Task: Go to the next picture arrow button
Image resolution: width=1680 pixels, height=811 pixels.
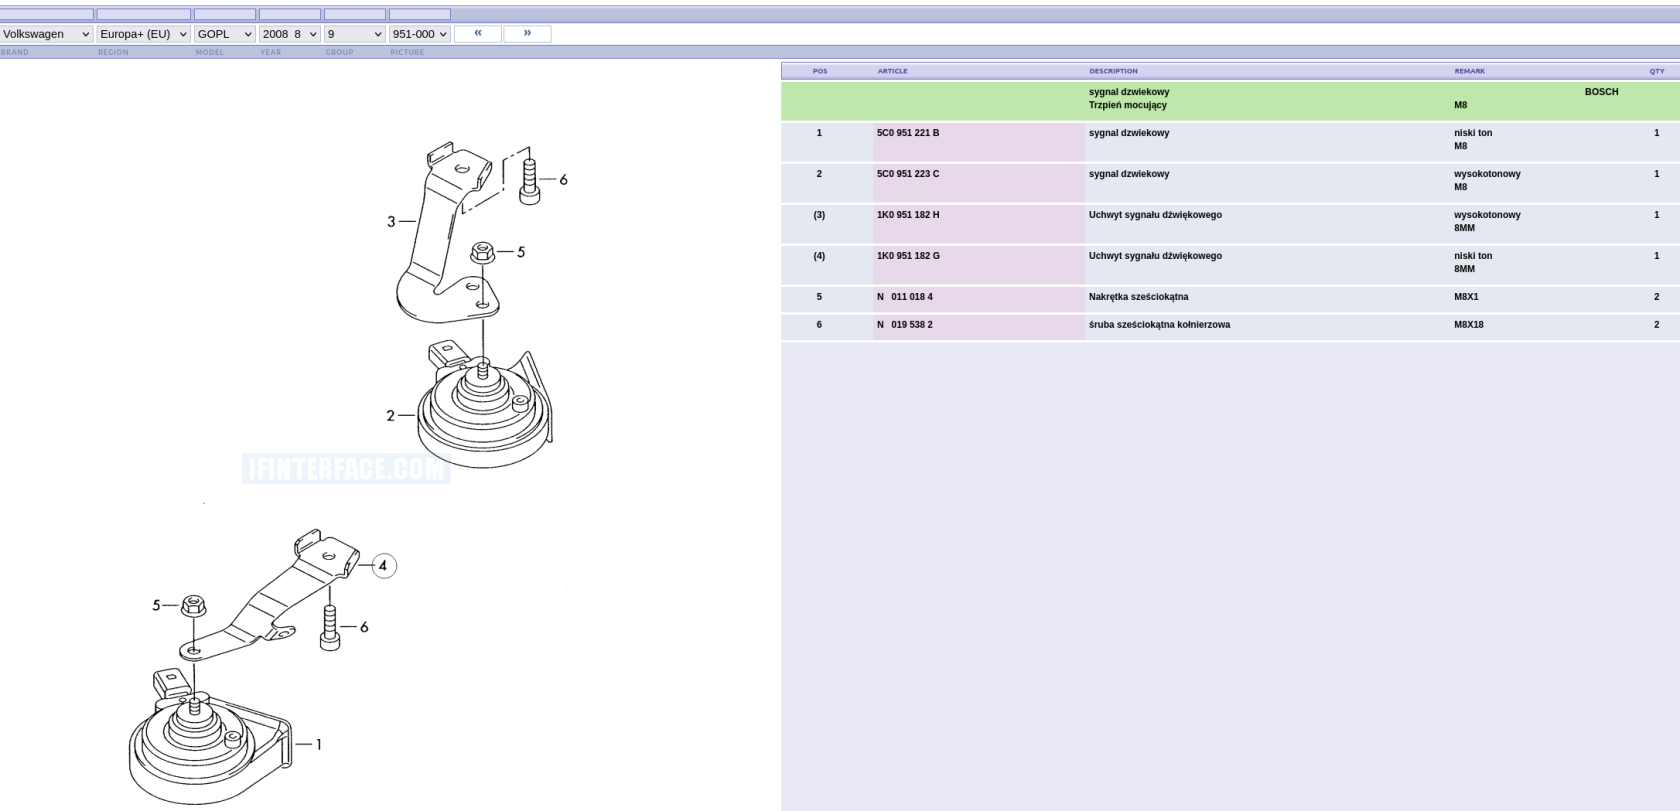Action: point(527,33)
